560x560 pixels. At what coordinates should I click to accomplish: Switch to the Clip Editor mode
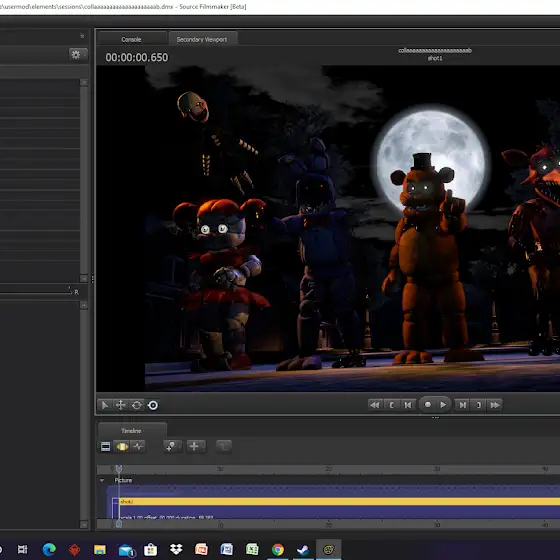pos(105,446)
